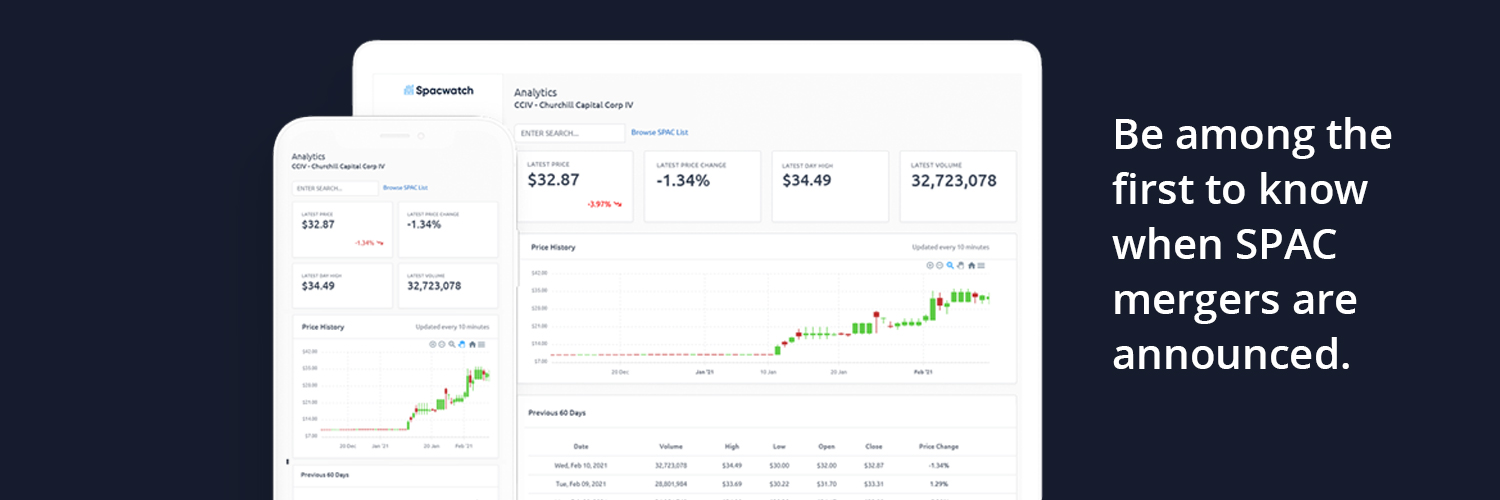The width and height of the screenshot is (1500, 500).
Task: Click the $30.00 low cell in the table
Action: pos(779,465)
